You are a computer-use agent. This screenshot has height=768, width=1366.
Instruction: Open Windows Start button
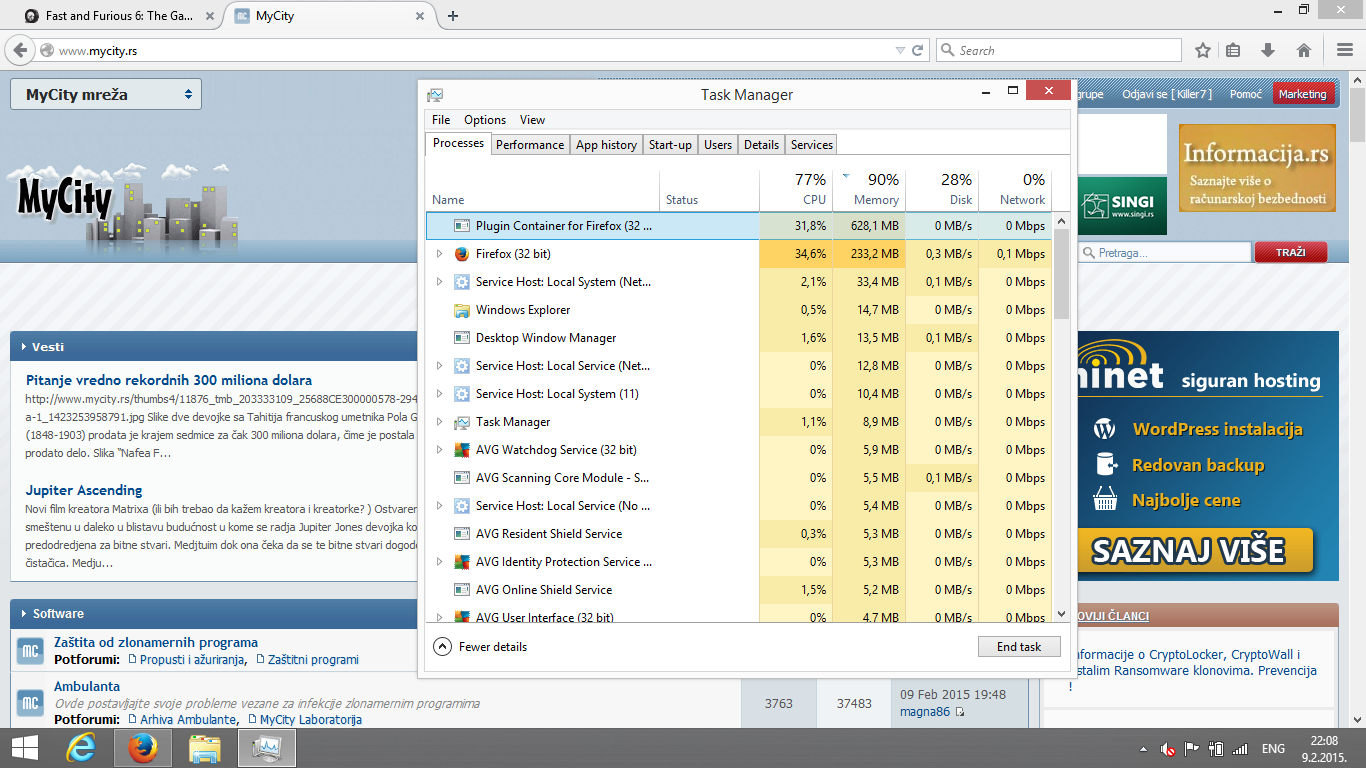coord(24,748)
